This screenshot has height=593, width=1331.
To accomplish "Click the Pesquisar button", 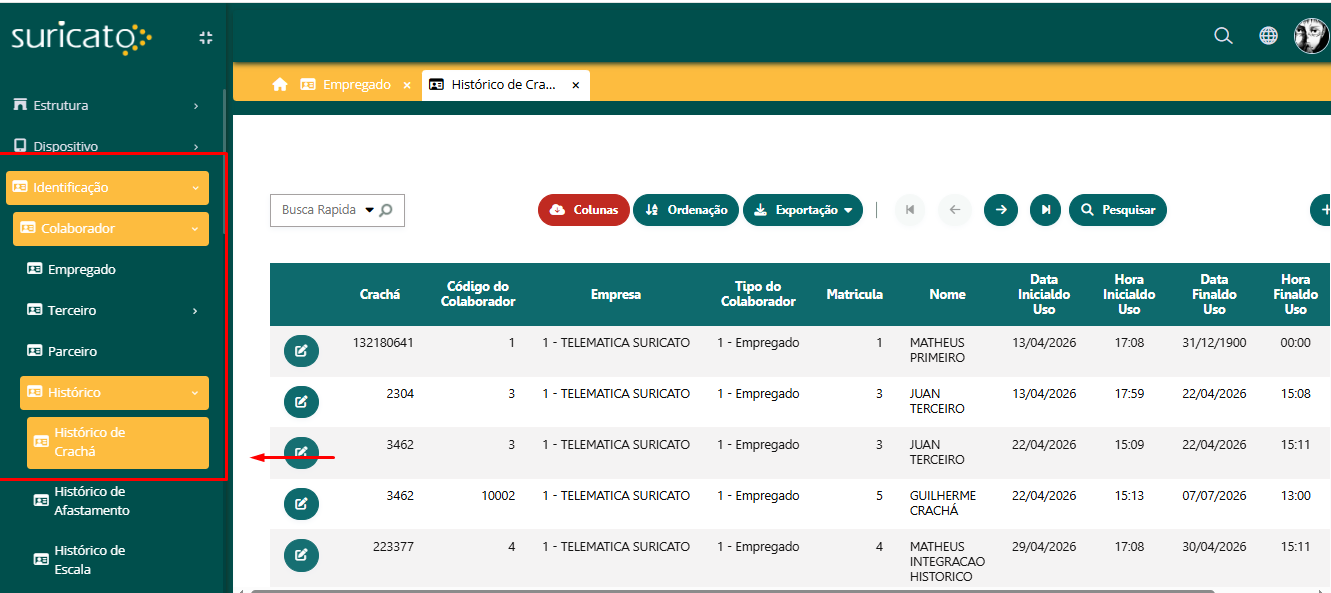I will pyautogui.click(x=1118, y=210).
